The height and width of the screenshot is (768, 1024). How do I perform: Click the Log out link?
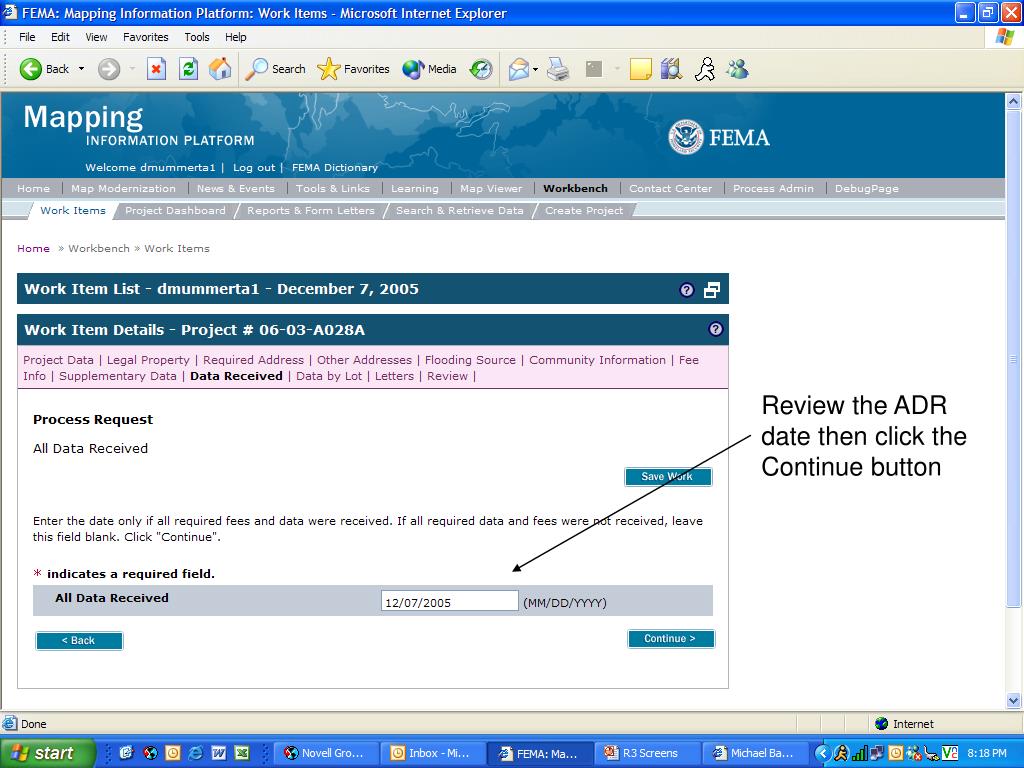(254, 167)
